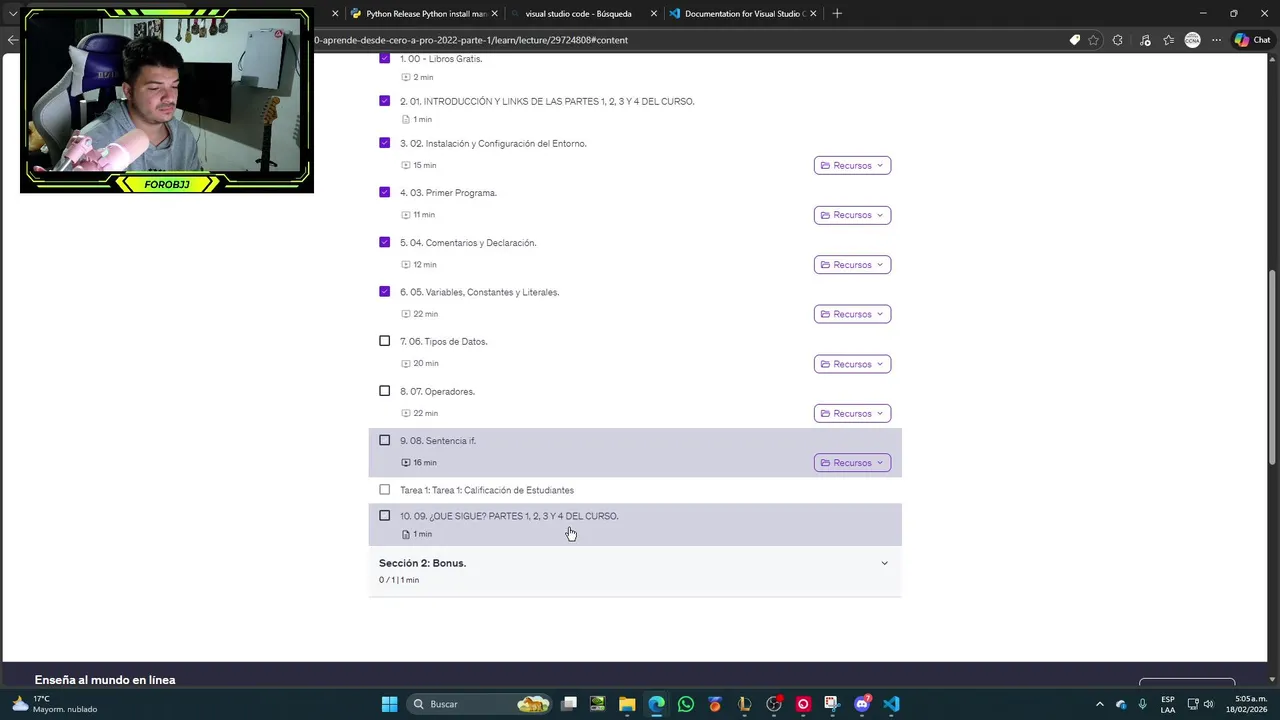Viewport: 1280px width, 720px height.
Task: Open the media control music icon
Action: coord(1144,40)
